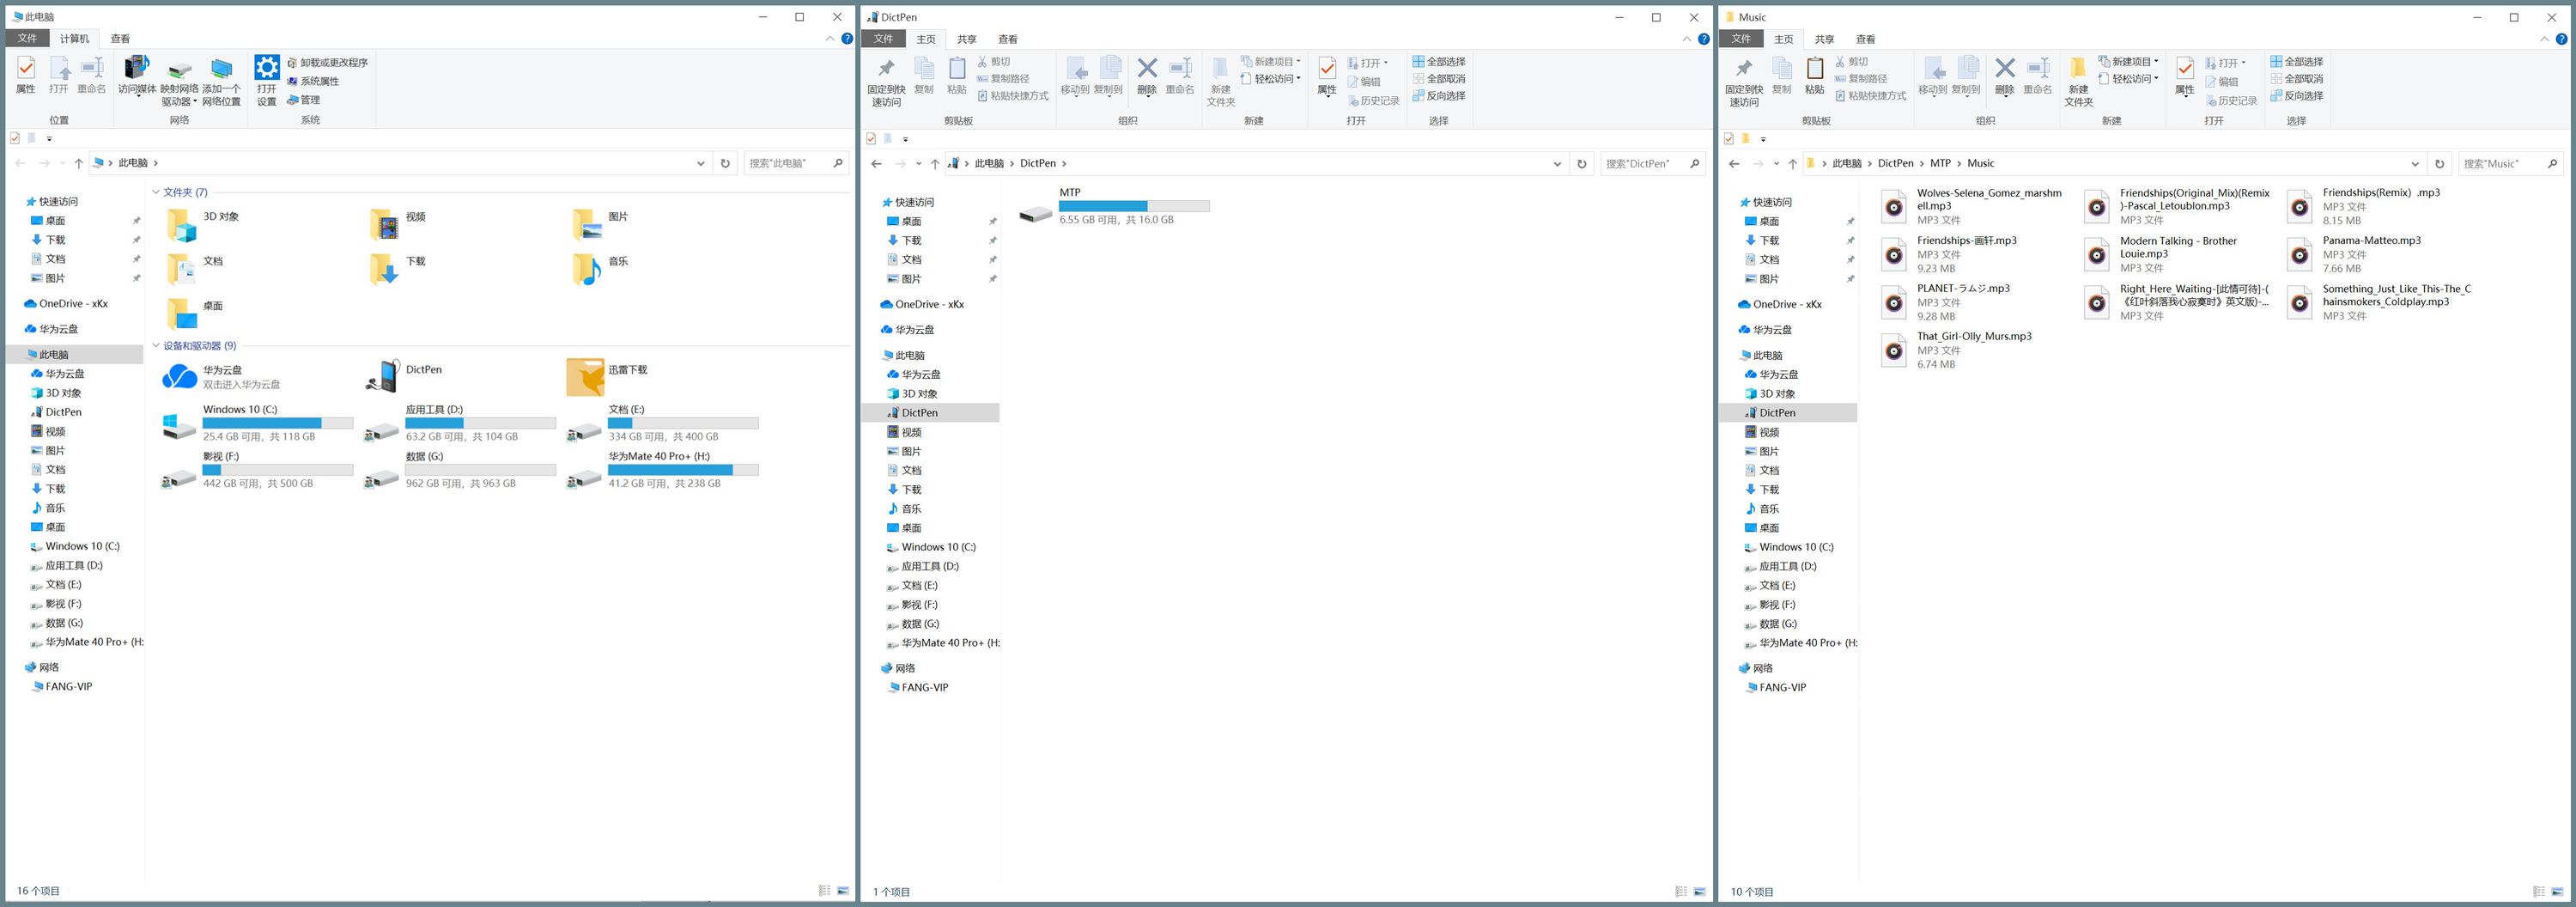Viewport: 2576px width, 907px height.
Task: Open 3D 对象 folder in 此电脑 file list
Action: click(x=204, y=225)
